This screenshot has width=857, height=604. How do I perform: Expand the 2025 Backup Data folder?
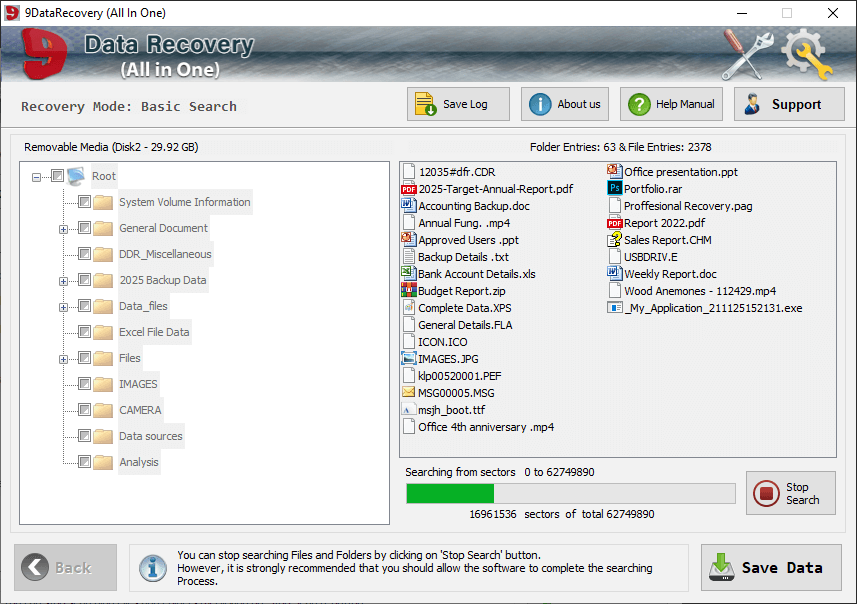point(63,282)
